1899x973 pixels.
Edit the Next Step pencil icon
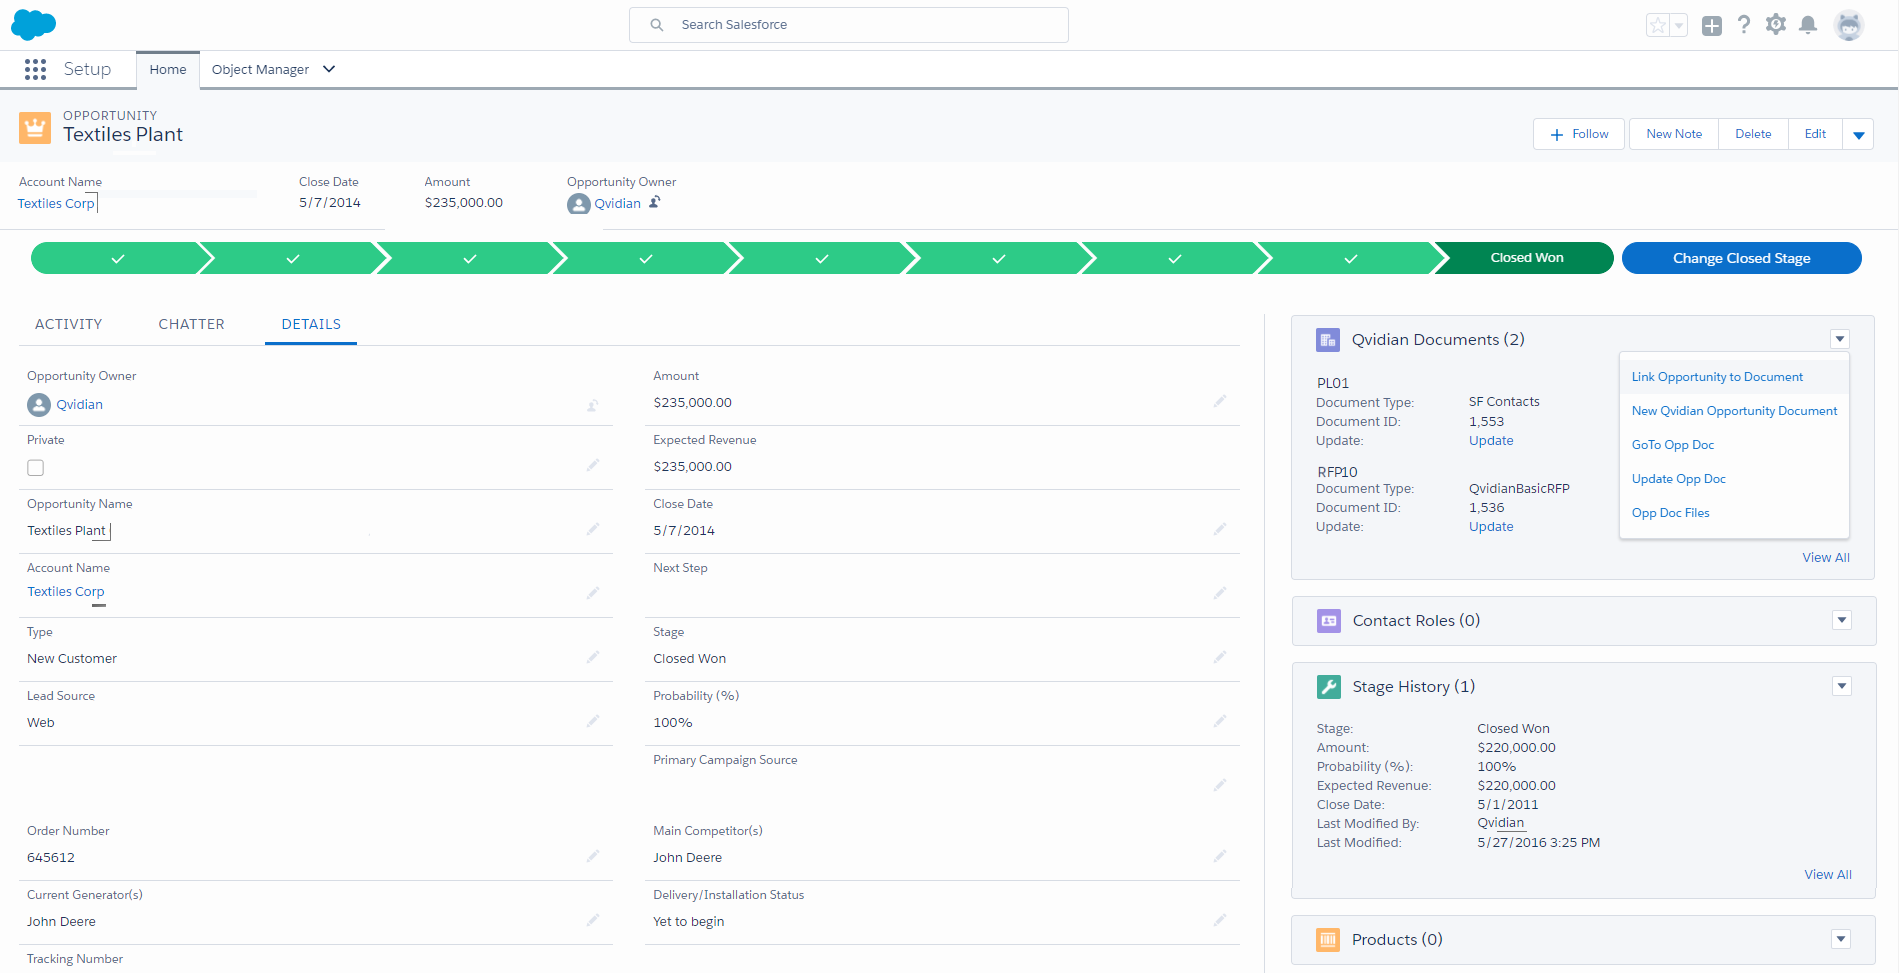pos(1220,593)
